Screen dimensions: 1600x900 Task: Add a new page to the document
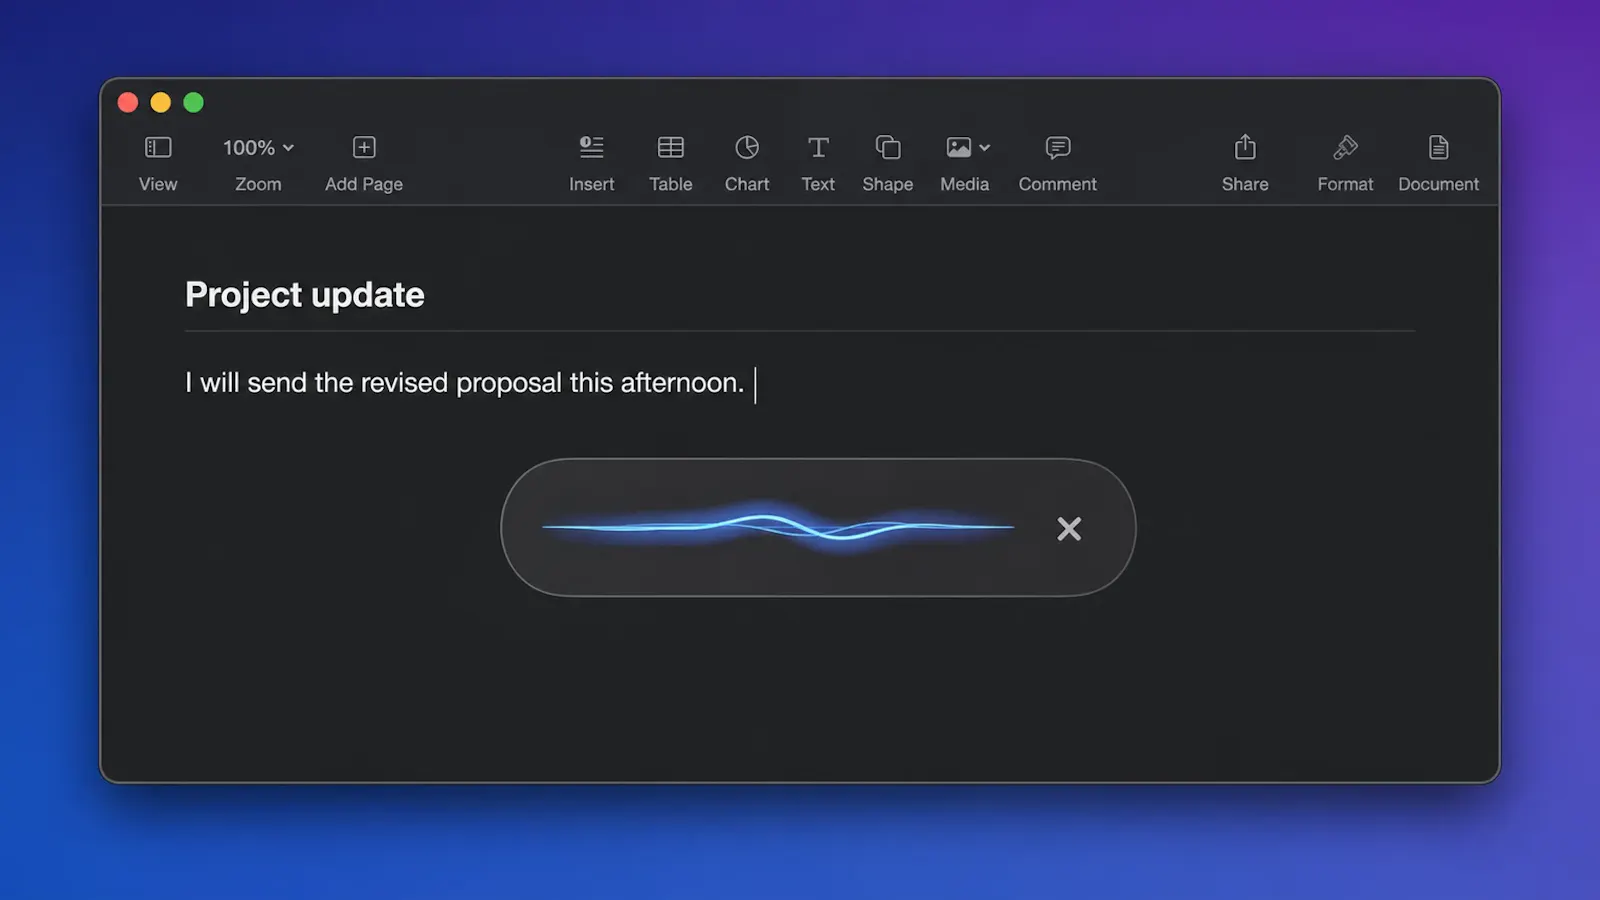(364, 163)
